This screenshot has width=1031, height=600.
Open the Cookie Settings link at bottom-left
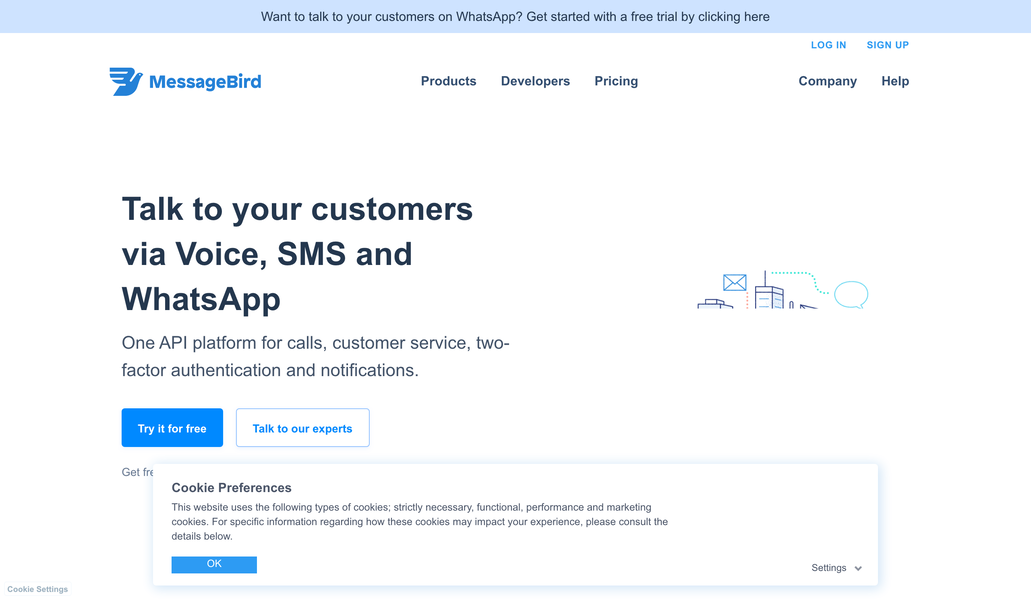pyautogui.click(x=38, y=589)
